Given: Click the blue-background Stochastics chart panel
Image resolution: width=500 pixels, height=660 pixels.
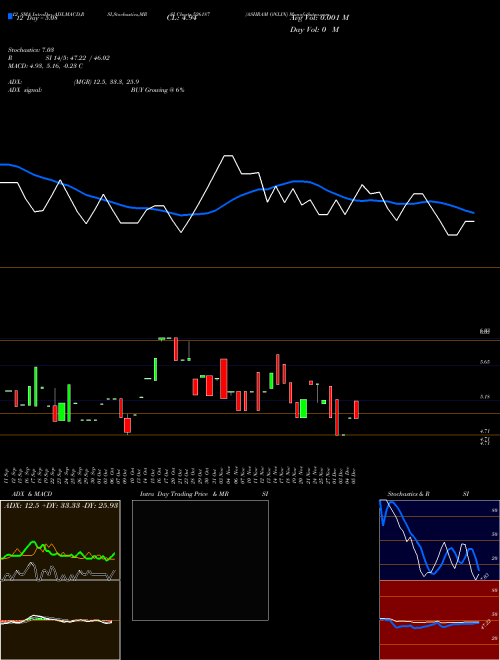Looking at the screenshot, I should [x=439, y=540].
